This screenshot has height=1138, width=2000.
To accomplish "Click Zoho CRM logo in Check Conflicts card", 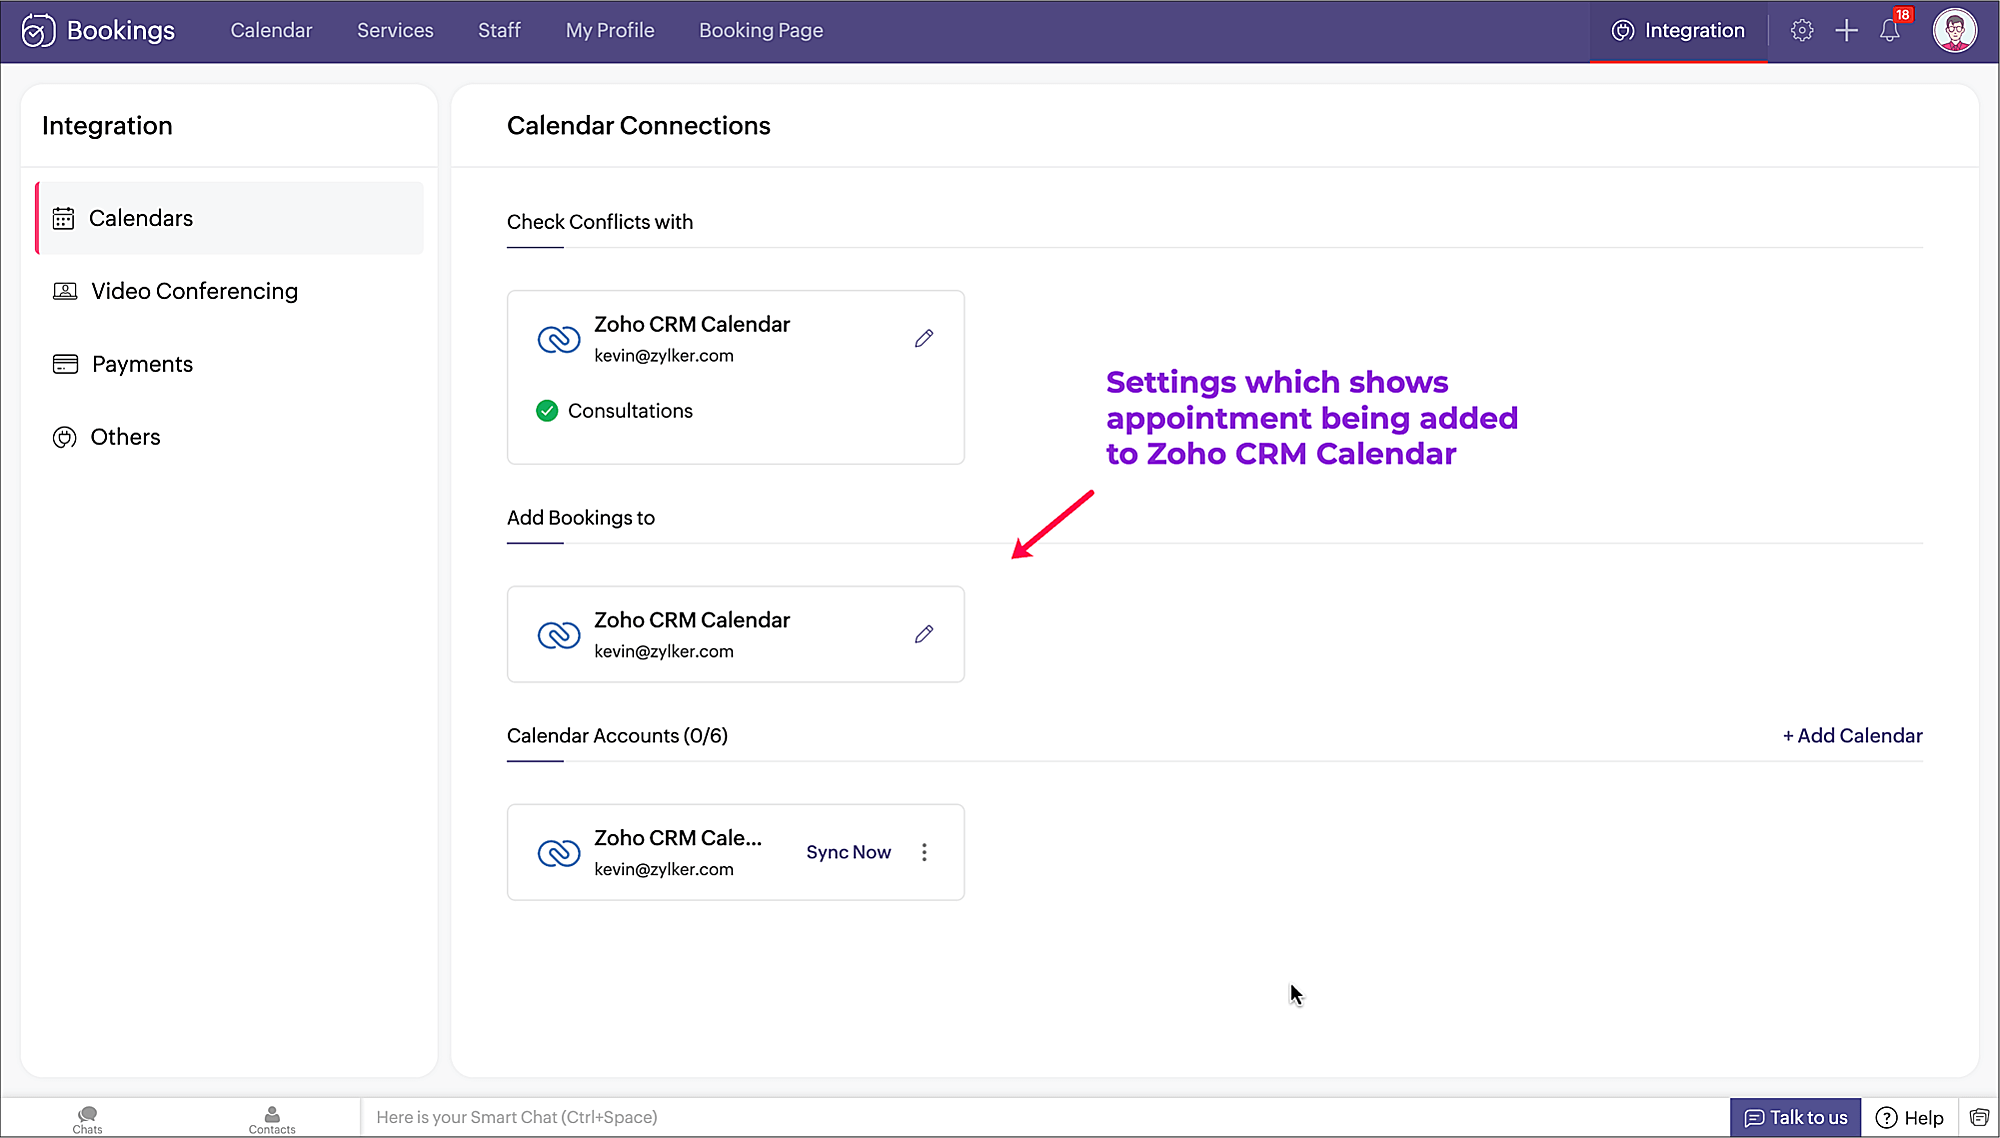I will [559, 340].
